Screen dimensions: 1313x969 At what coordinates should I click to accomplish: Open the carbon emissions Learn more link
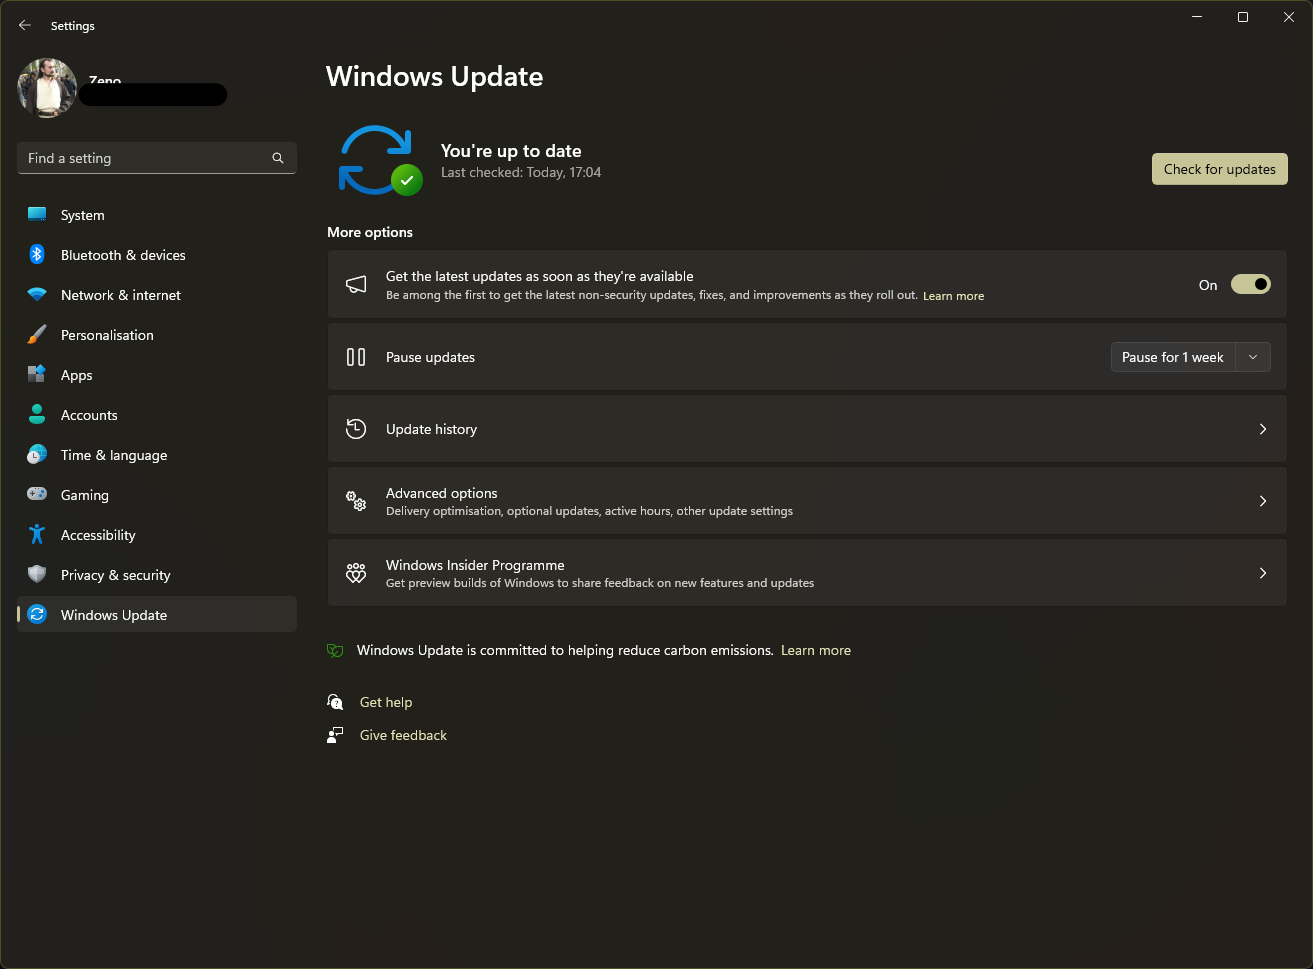[815, 650]
